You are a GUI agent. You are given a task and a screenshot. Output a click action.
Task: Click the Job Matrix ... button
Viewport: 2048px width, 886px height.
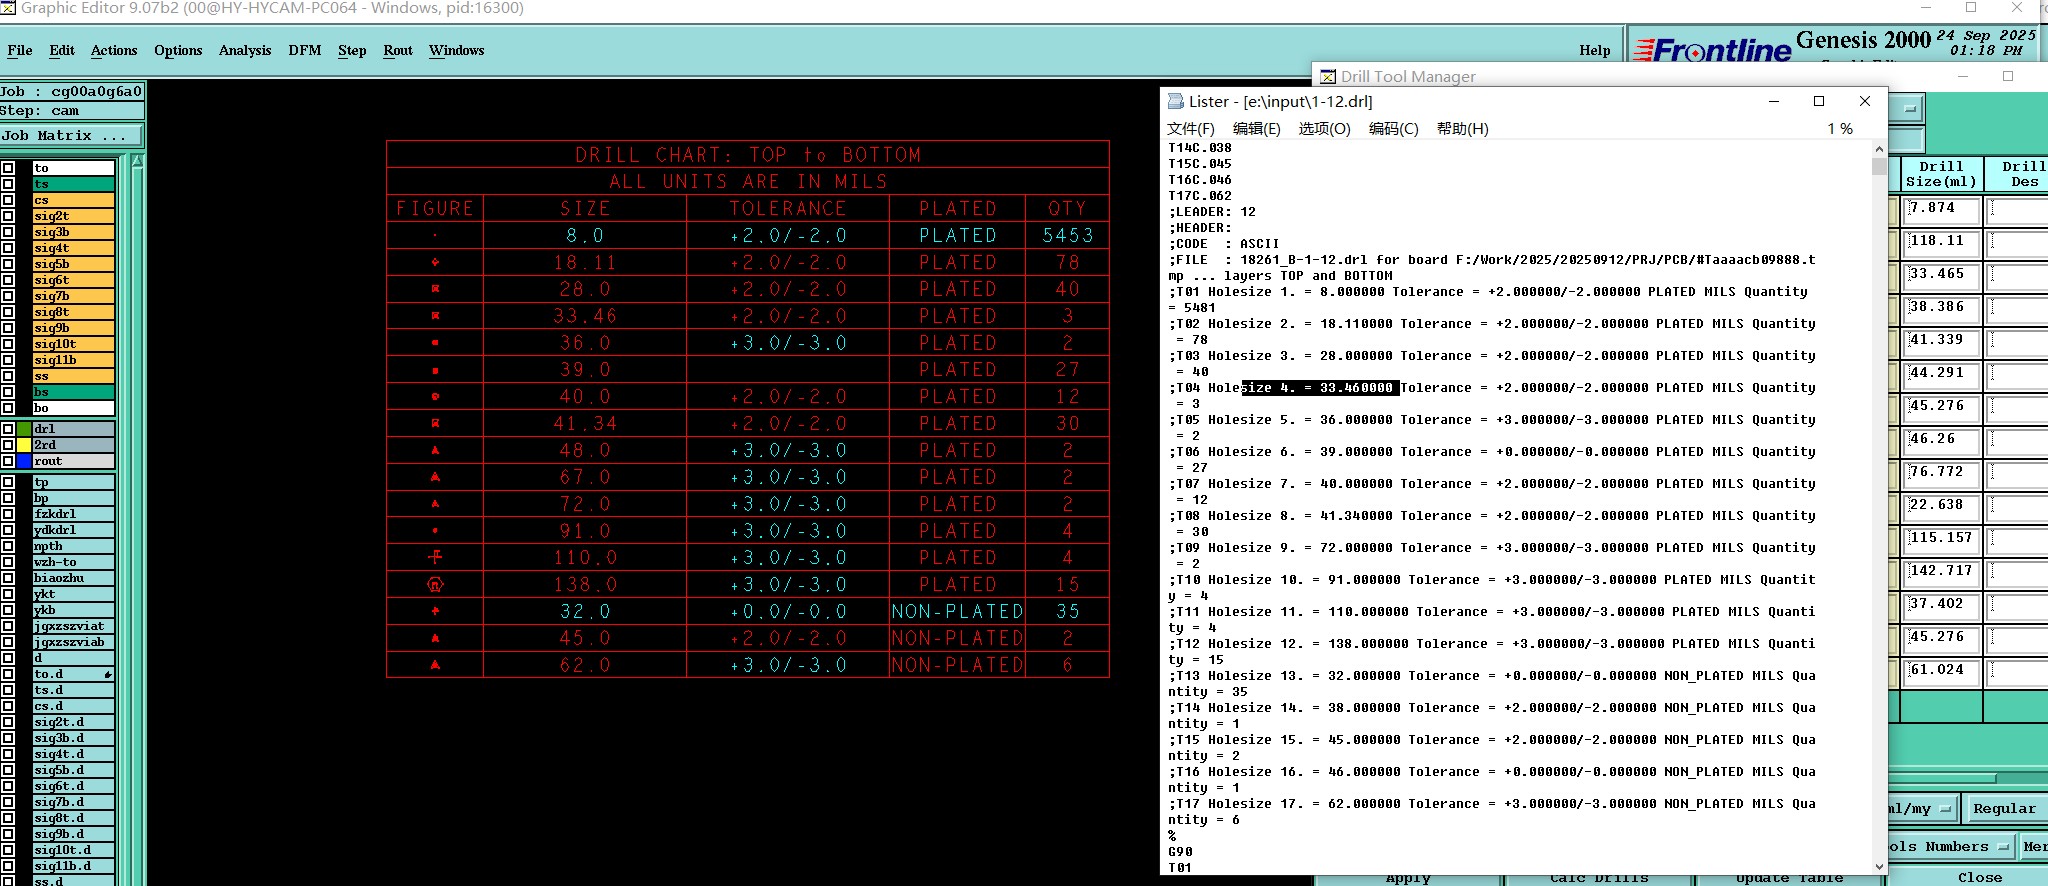[x=70, y=136]
